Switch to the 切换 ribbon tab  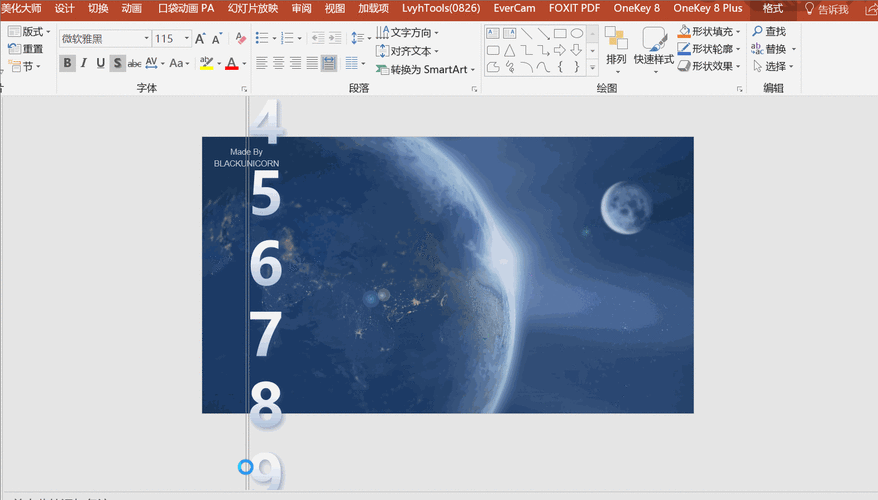pyautogui.click(x=98, y=8)
